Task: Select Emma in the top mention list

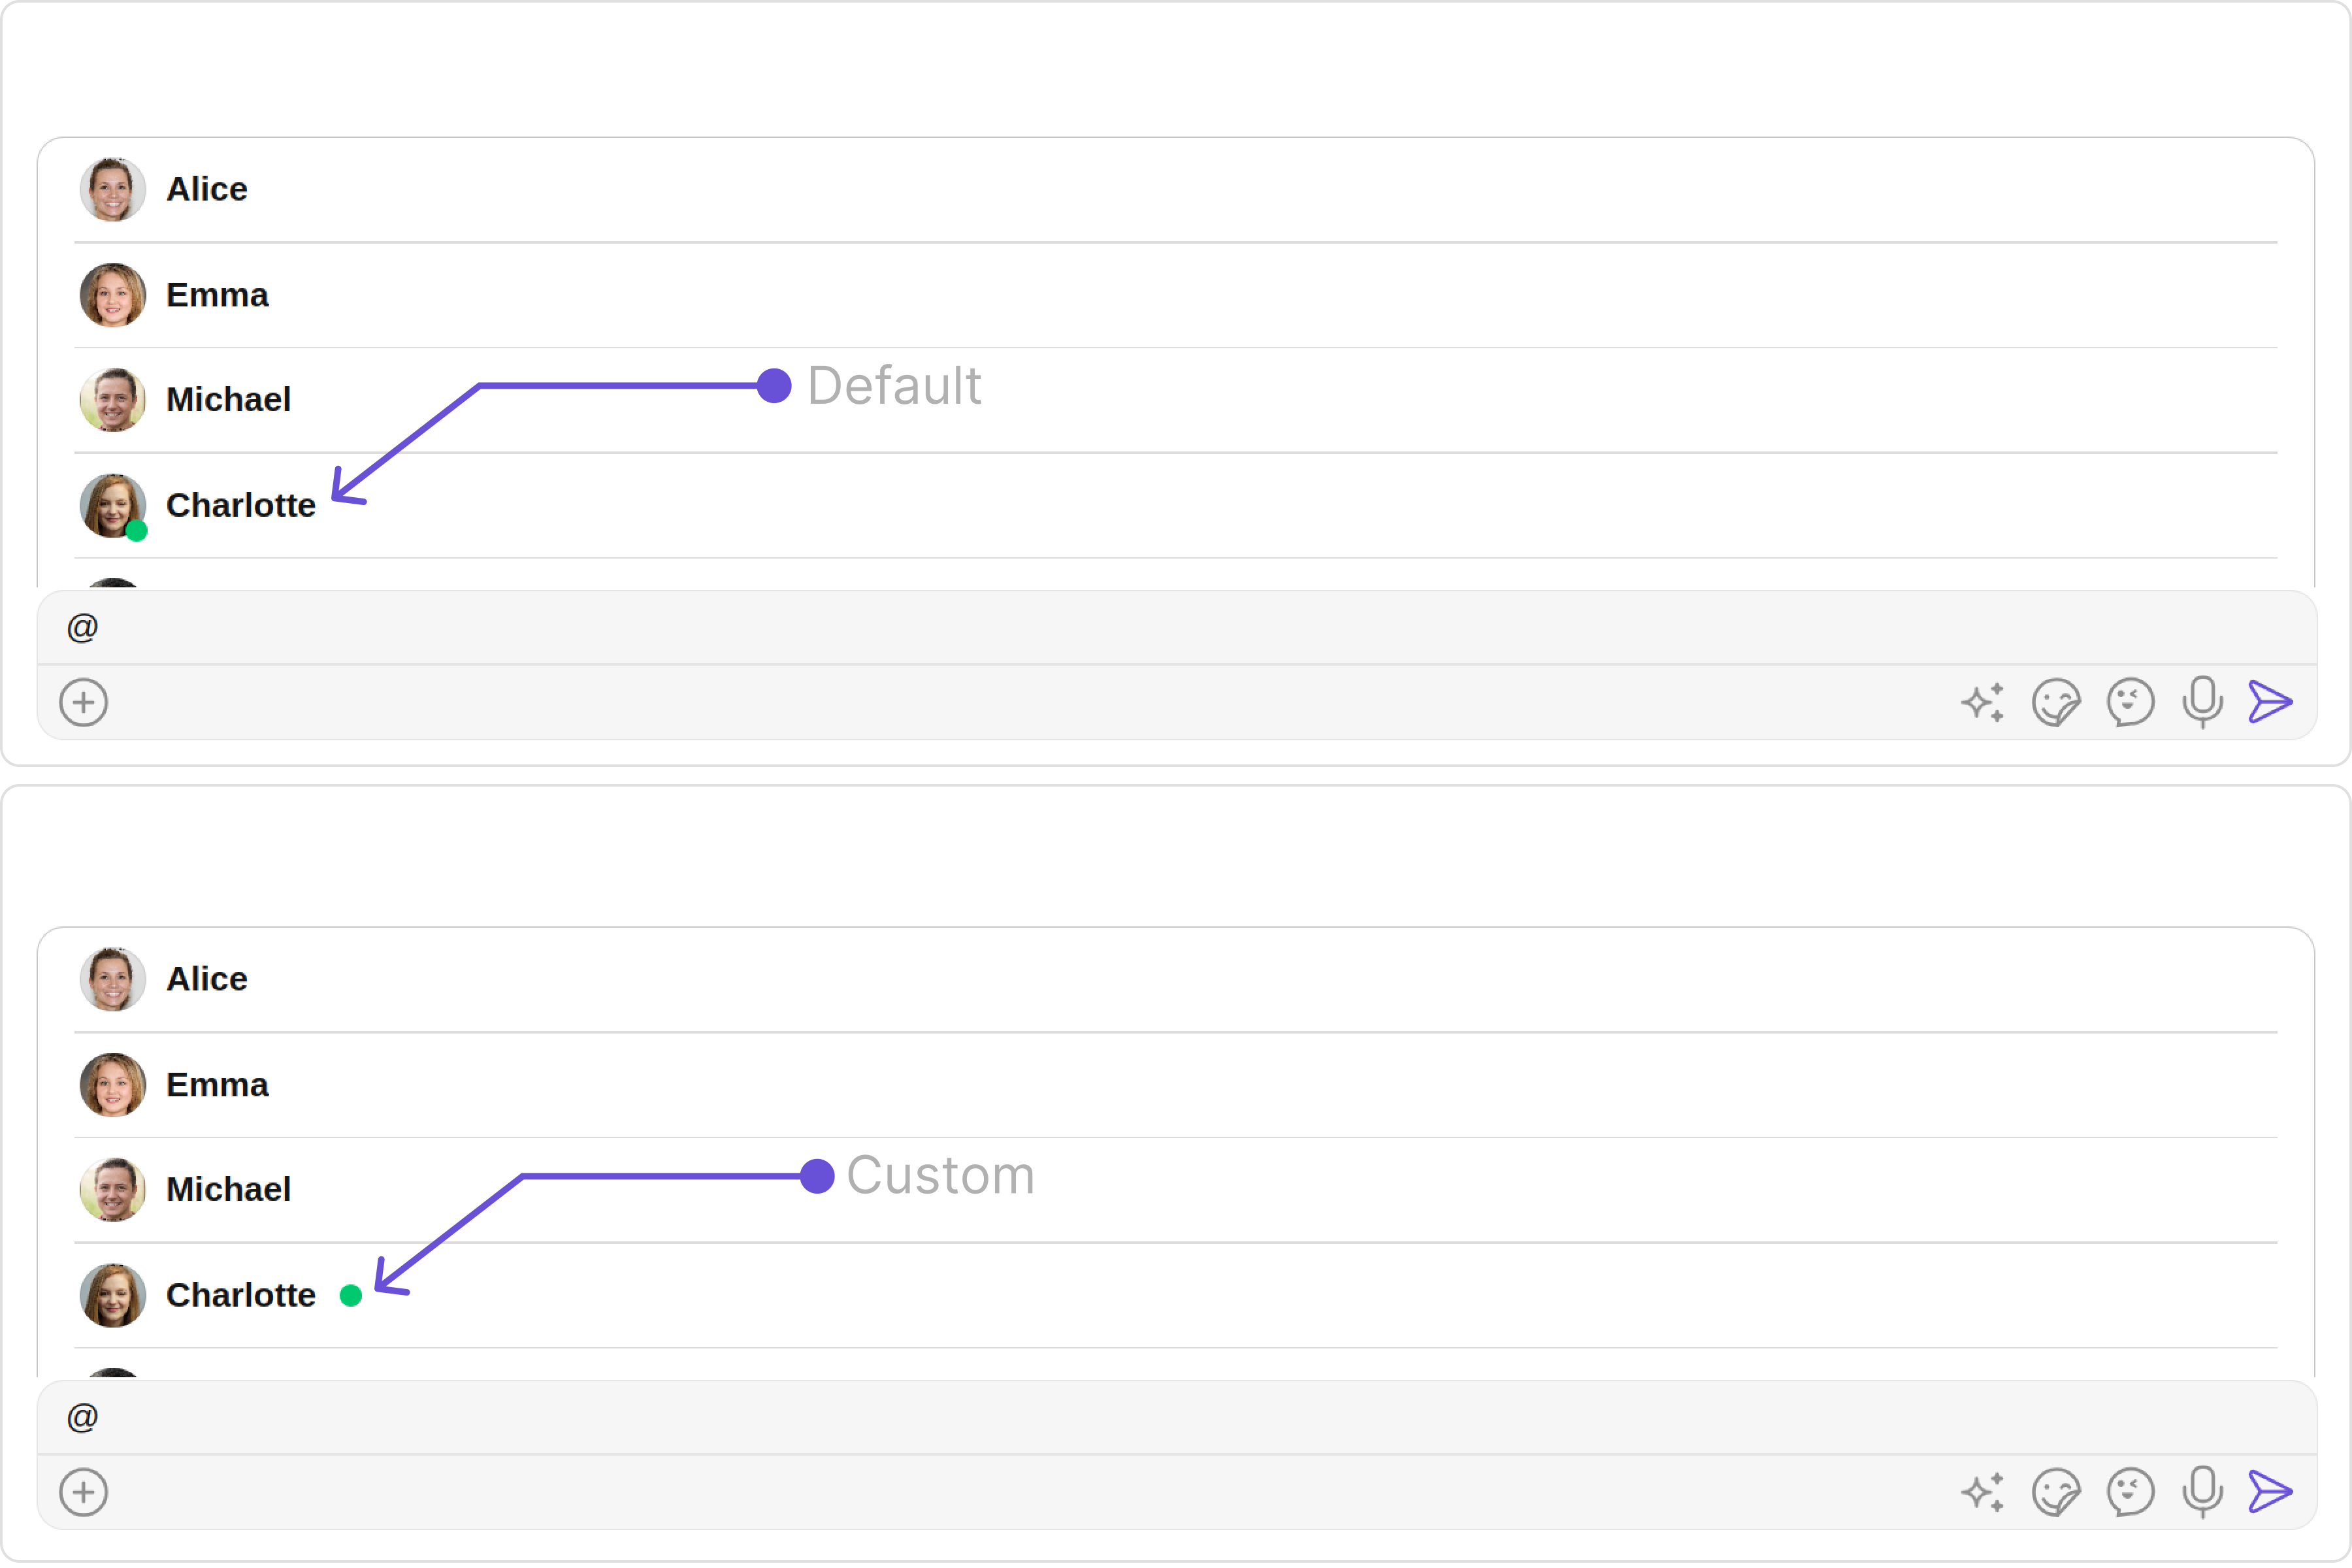Action: 1176,296
